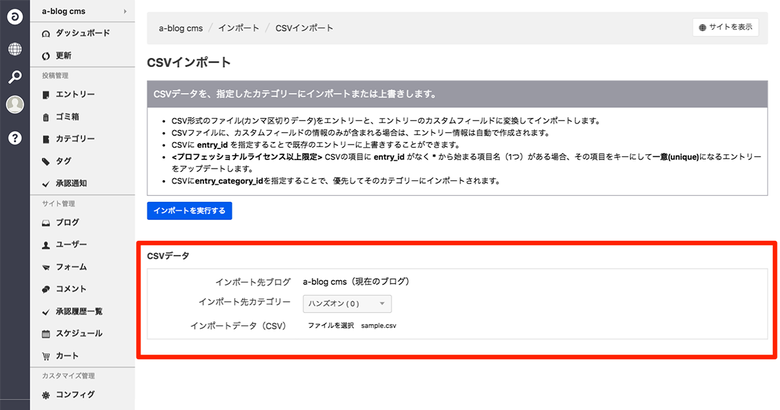Click the サイト管理 section label
The height and width of the screenshot is (410, 780).
59,204
